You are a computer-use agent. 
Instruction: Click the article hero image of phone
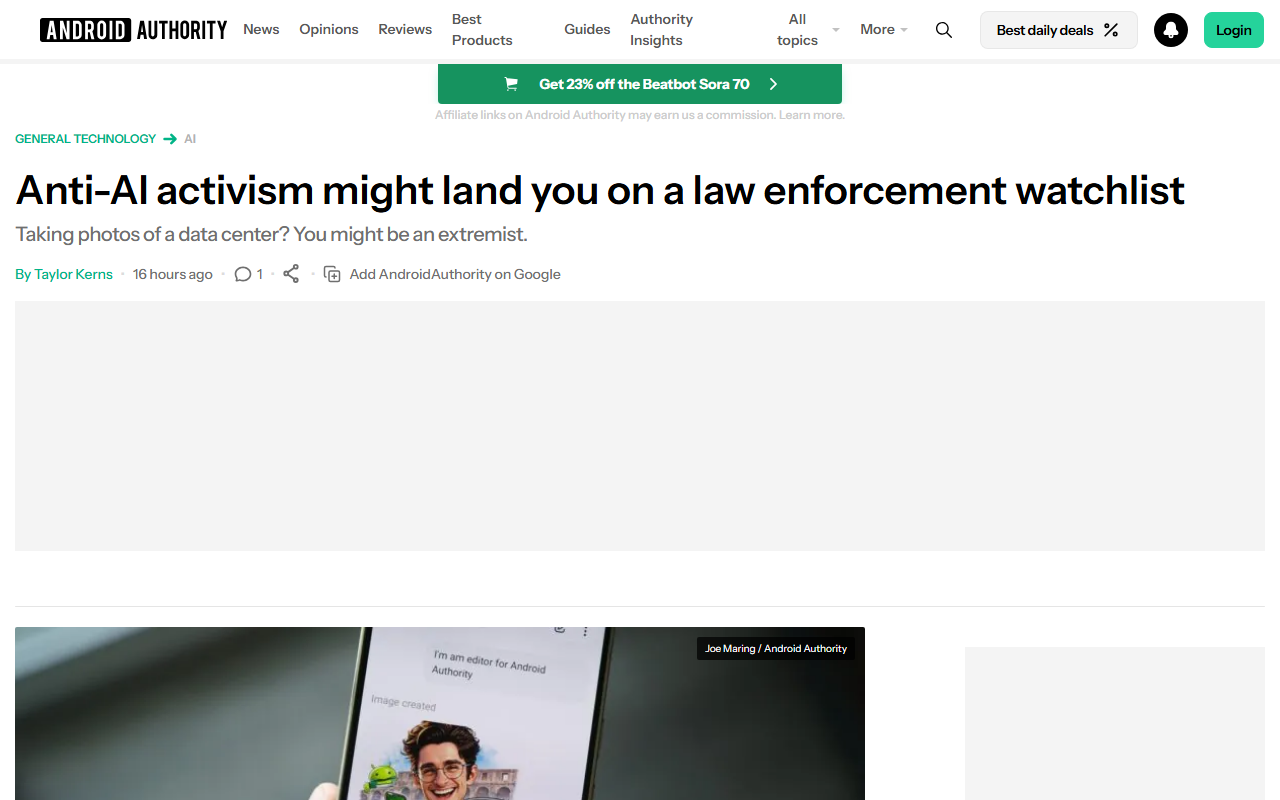[440, 713]
